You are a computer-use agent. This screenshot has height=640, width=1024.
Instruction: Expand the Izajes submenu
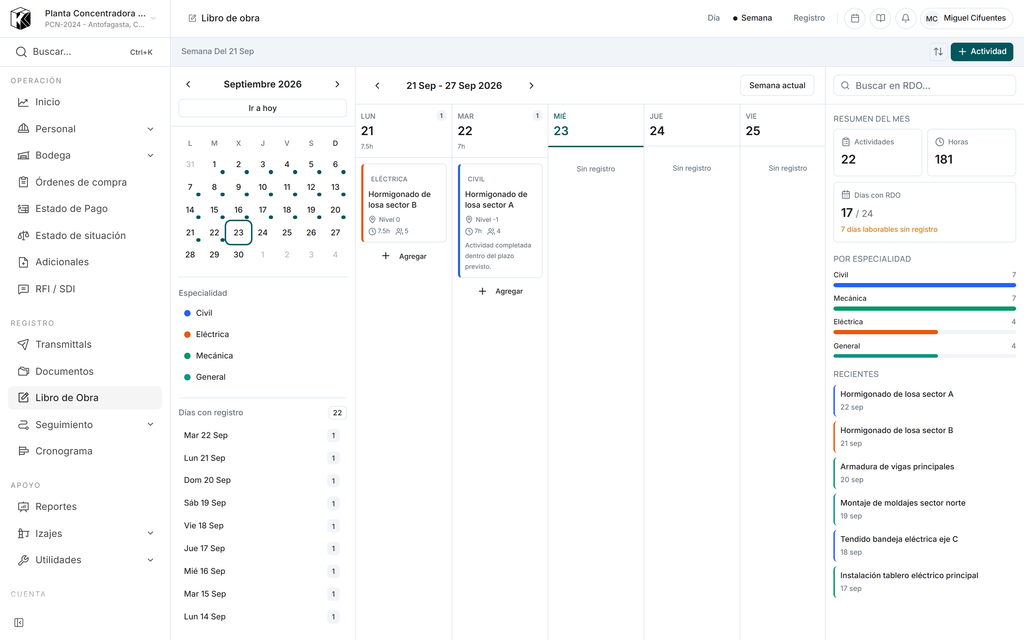[x=150, y=534]
